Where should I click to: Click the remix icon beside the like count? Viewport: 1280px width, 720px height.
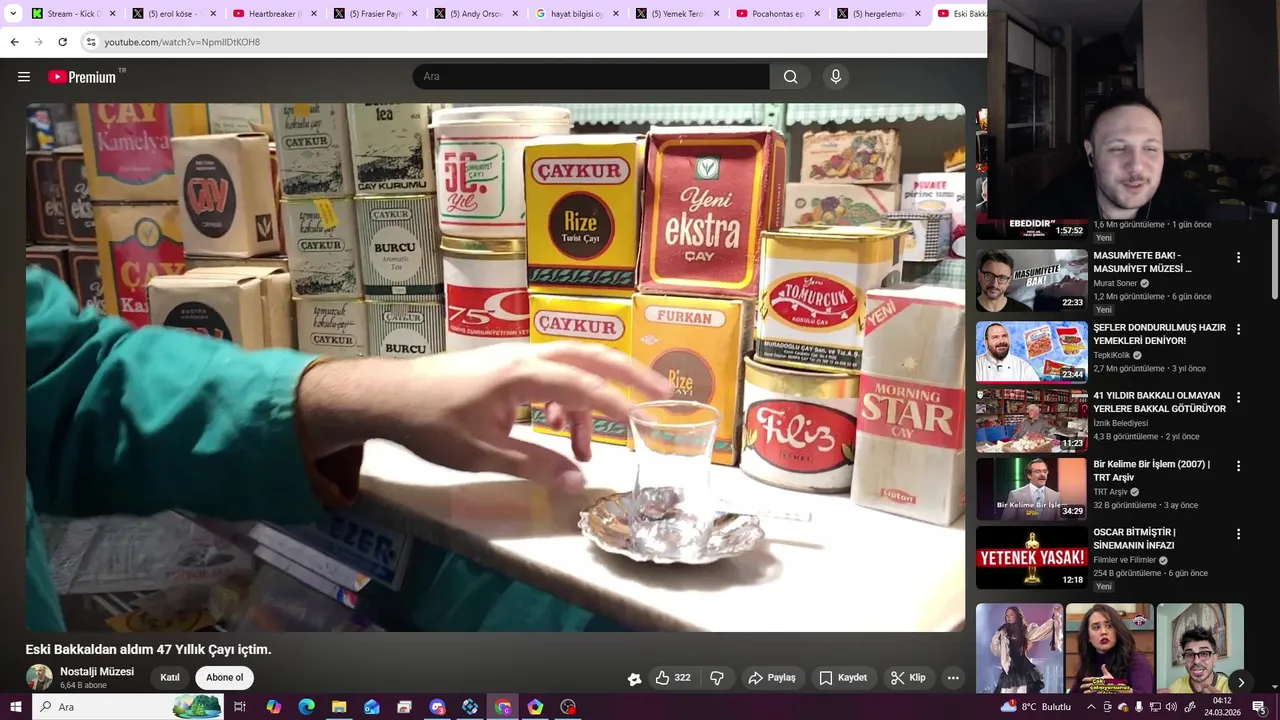(634, 678)
